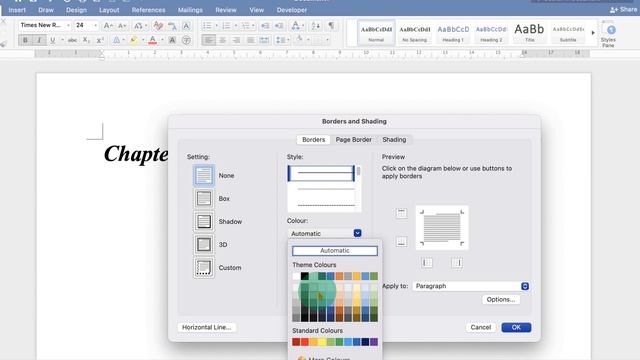Cancel the Borders and Shading dialog
This screenshot has width=640, height=360.
tap(480, 327)
